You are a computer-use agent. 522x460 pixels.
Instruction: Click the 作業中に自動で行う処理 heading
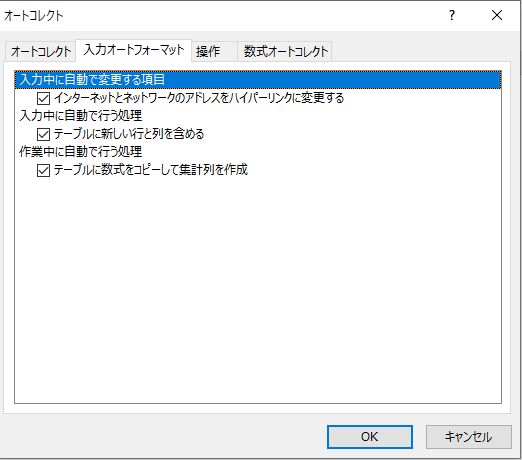[x=81, y=152]
